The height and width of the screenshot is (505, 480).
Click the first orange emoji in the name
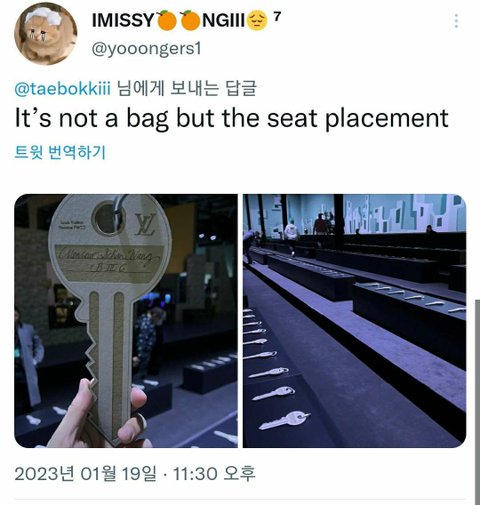166,20
